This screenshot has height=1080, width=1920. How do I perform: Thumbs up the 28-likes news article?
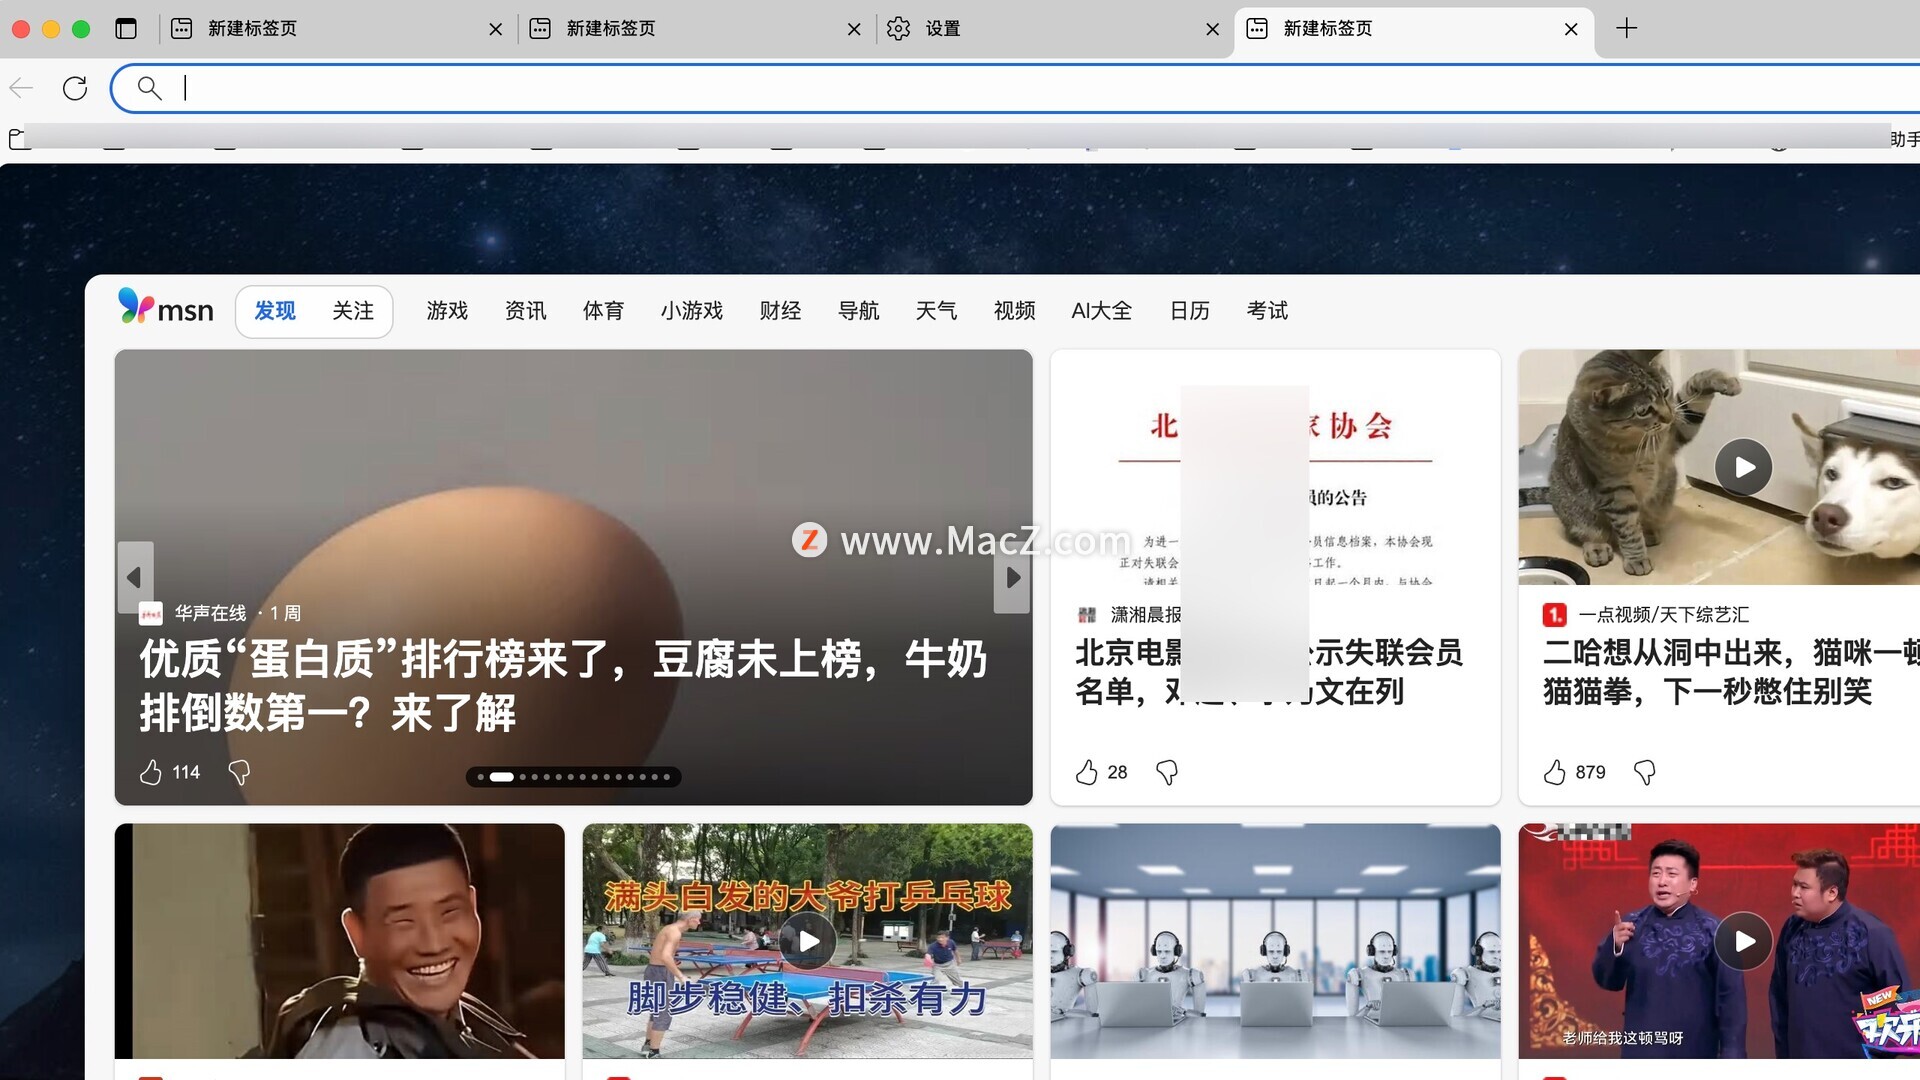[1087, 772]
